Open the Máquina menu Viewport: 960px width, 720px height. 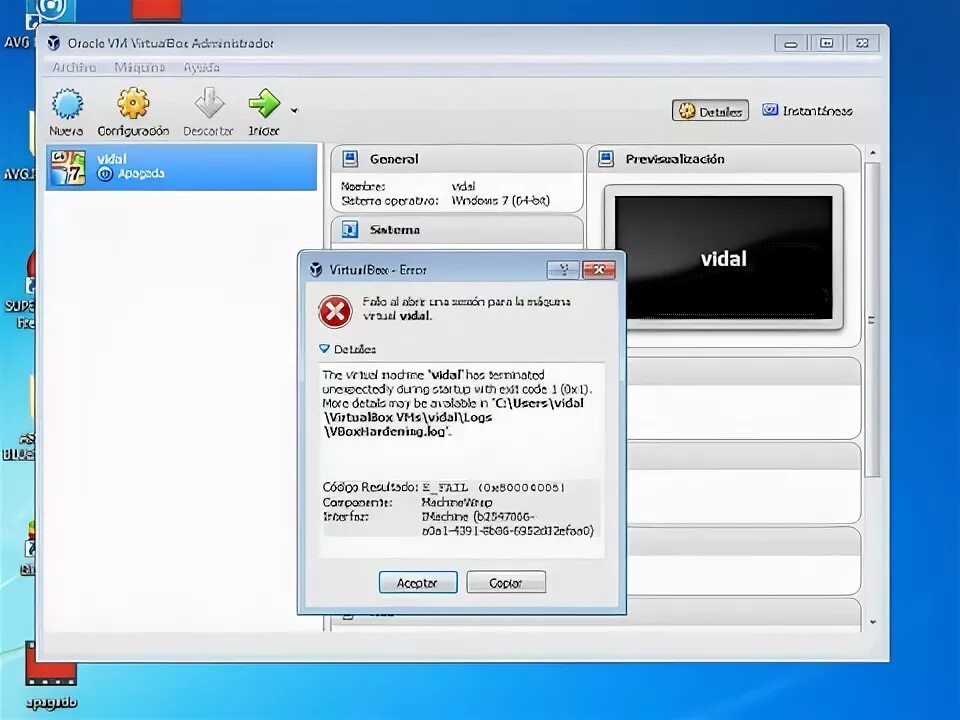tap(140, 67)
